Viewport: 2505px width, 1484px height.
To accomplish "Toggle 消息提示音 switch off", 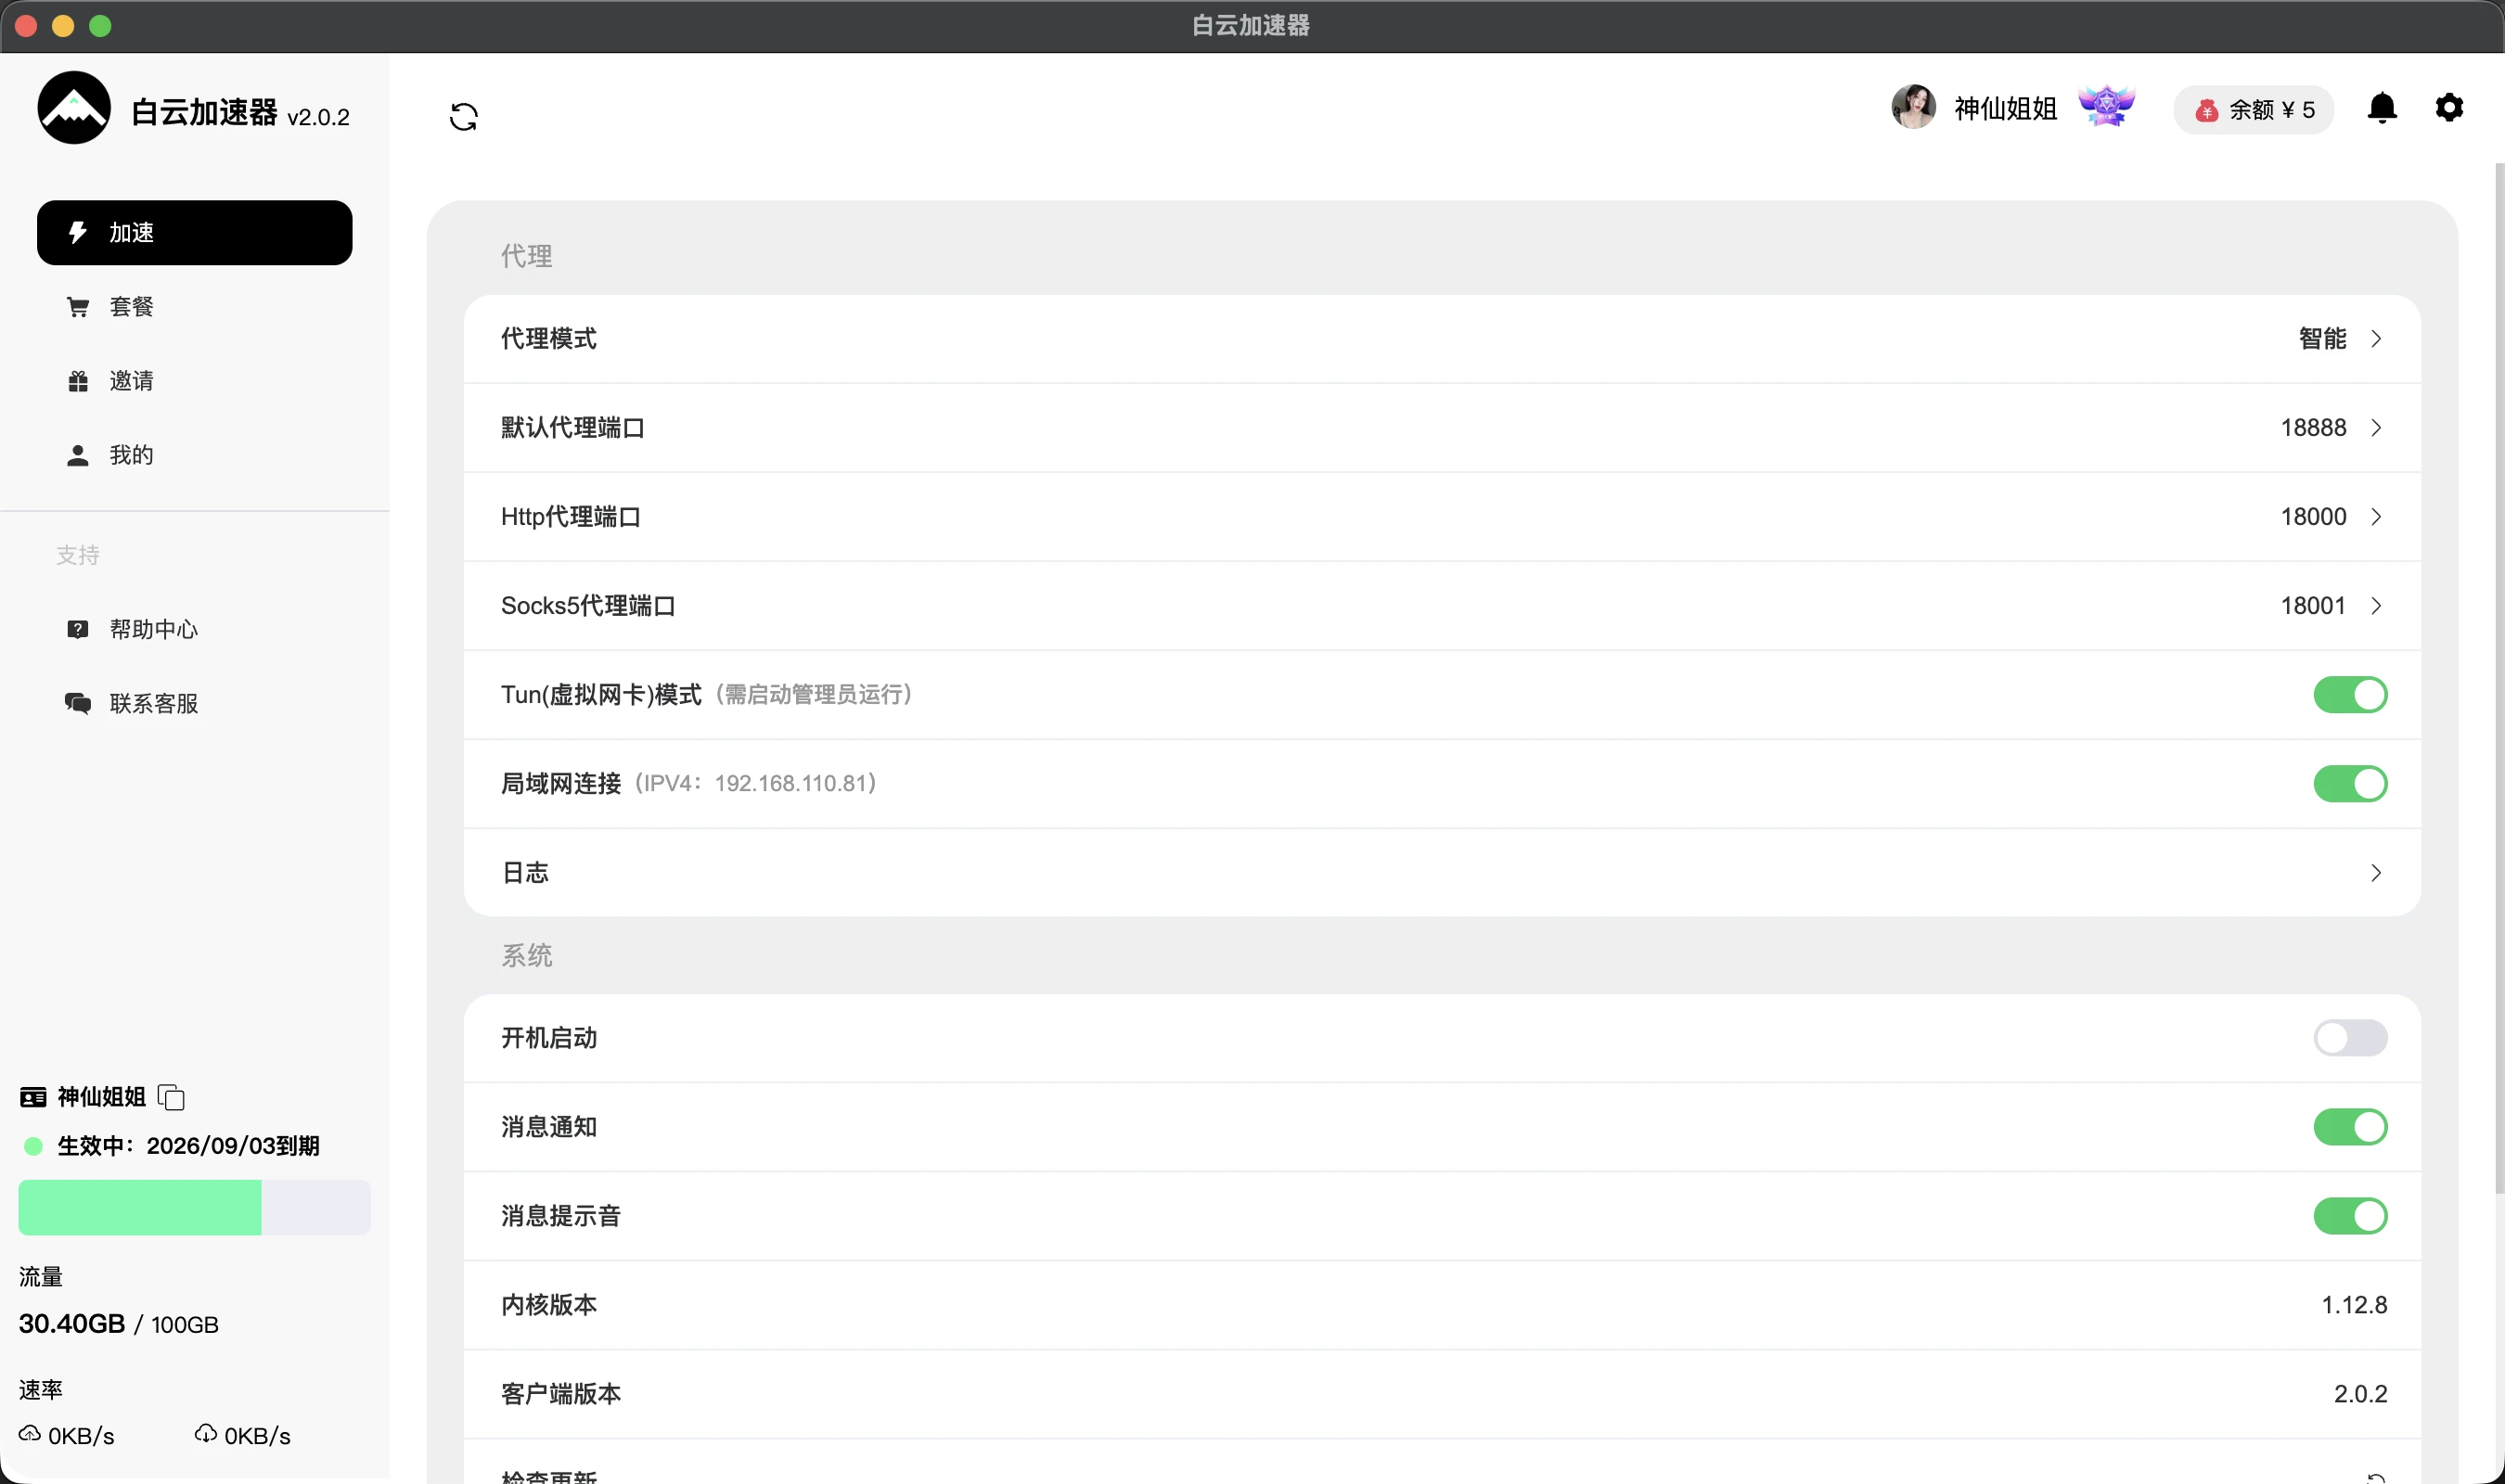I will 2349,1215.
